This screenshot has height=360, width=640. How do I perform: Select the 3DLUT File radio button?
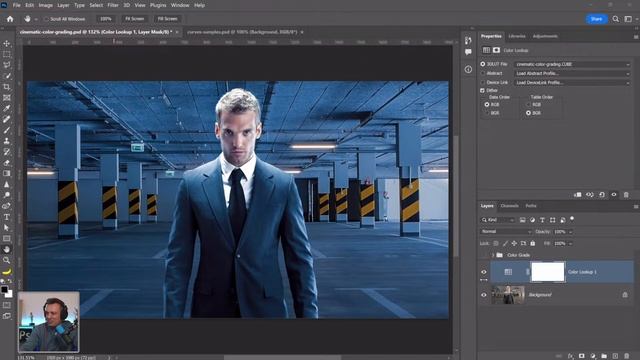click(482, 64)
